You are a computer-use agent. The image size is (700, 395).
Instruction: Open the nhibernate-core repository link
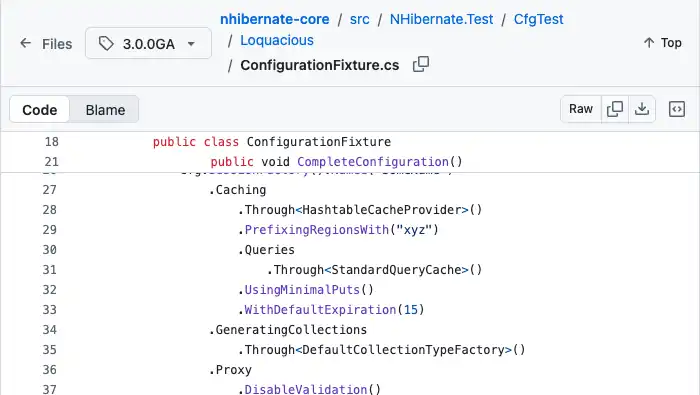point(275,19)
